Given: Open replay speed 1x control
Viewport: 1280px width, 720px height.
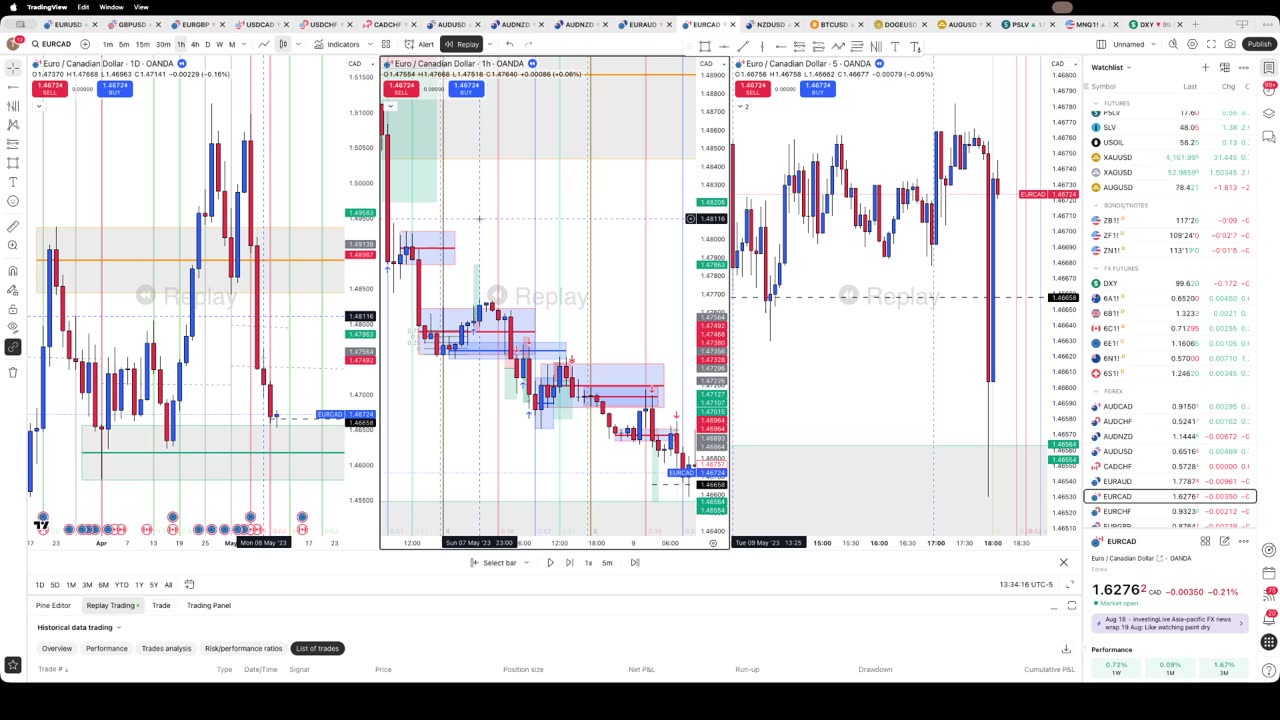Looking at the screenshot, I should (x=588, y=563).
